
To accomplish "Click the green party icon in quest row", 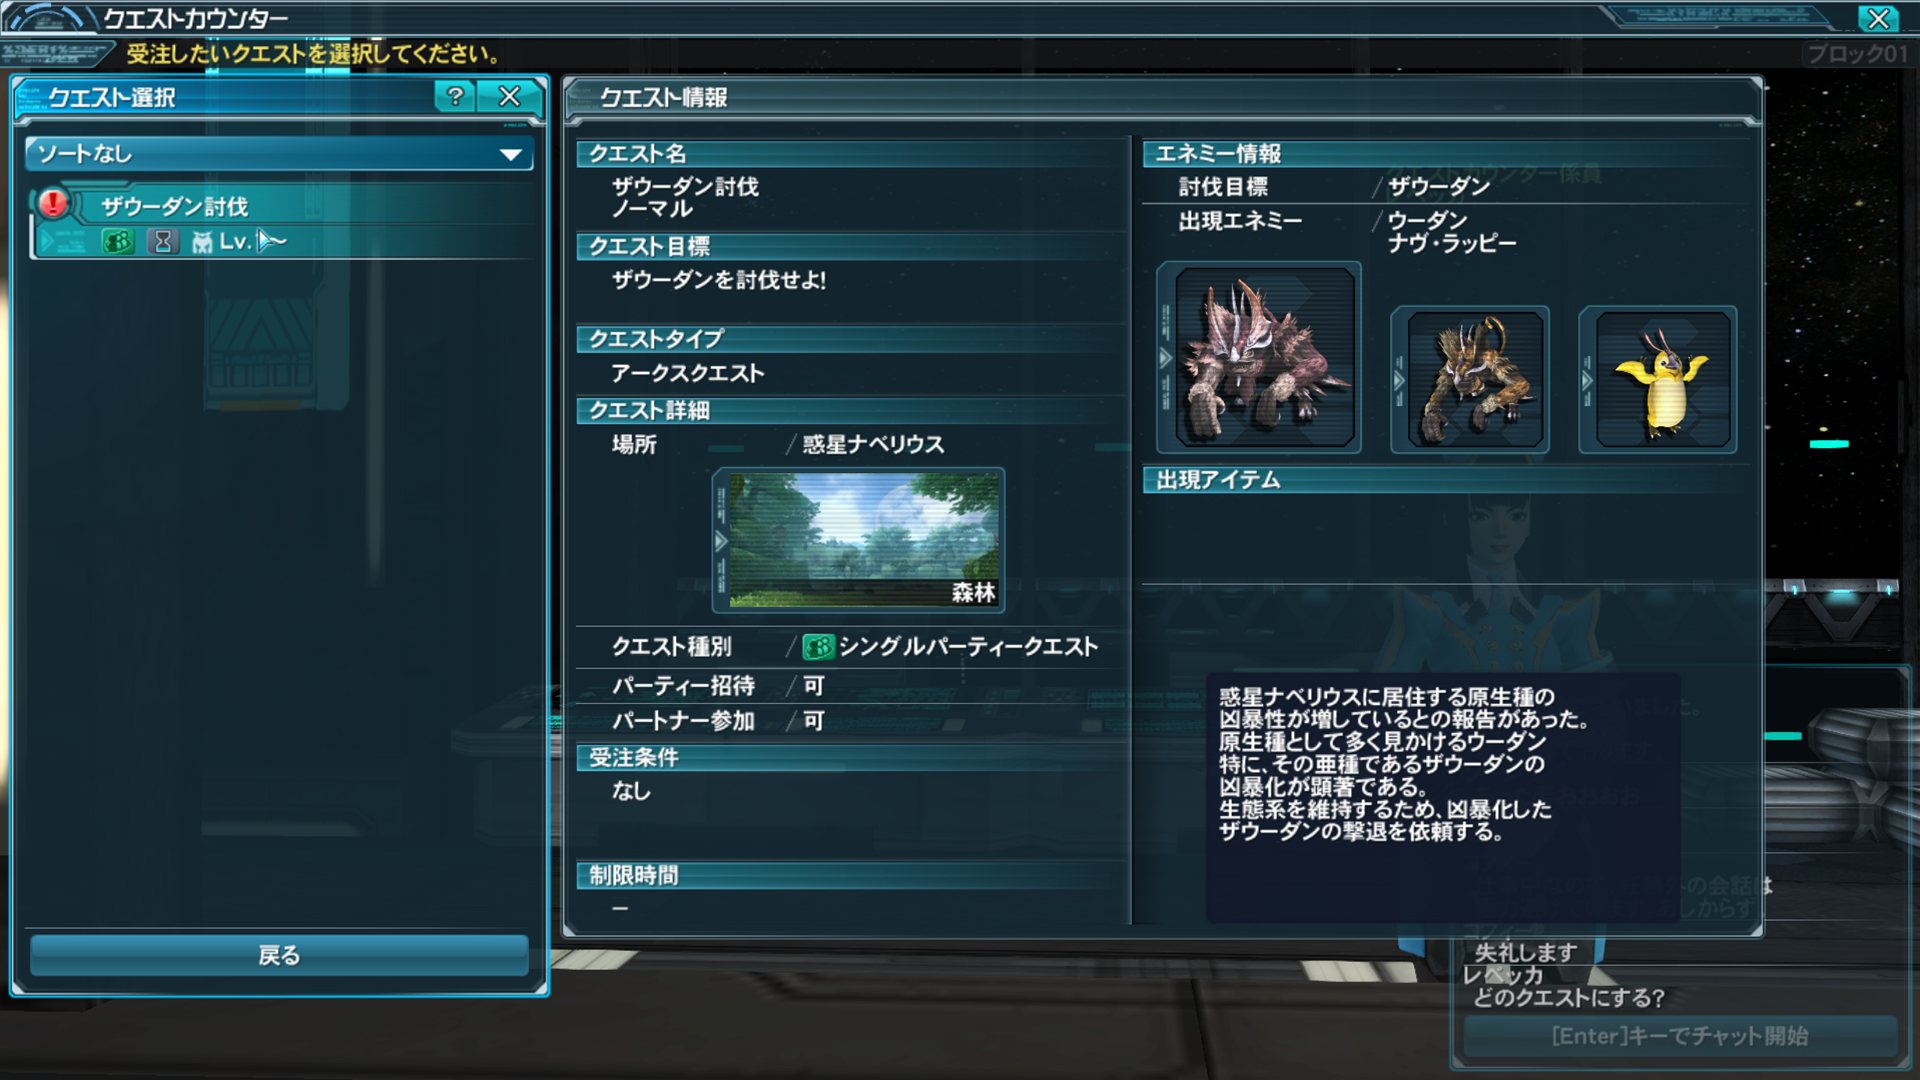I will [118, 241].
